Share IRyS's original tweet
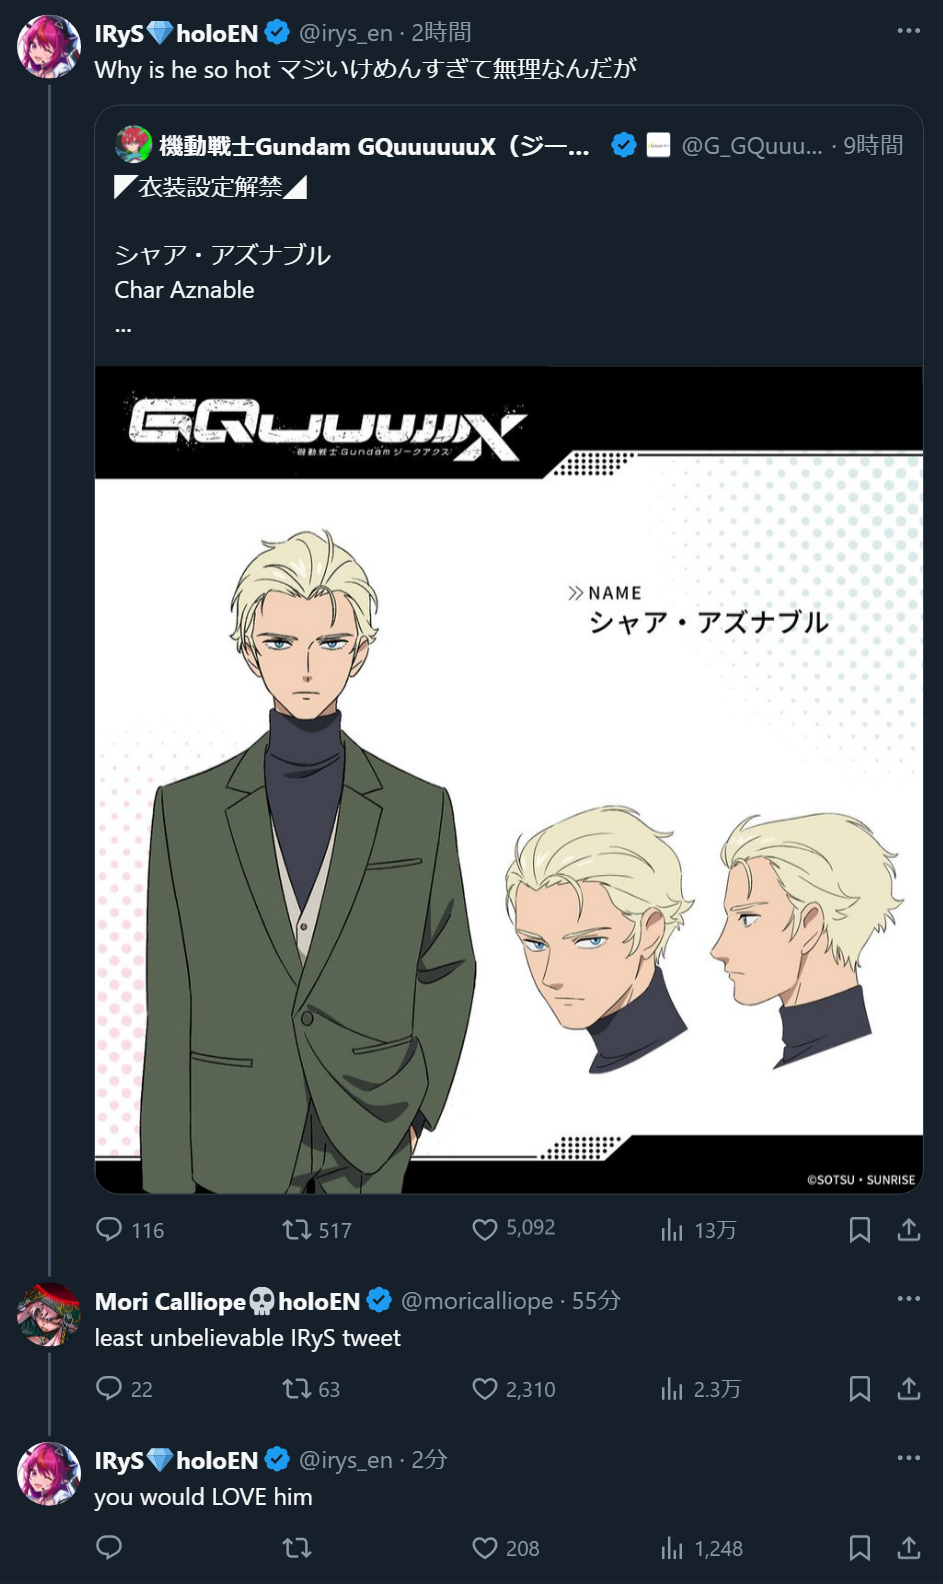Screen dimensions: 943x1584 click(908, 1229)
